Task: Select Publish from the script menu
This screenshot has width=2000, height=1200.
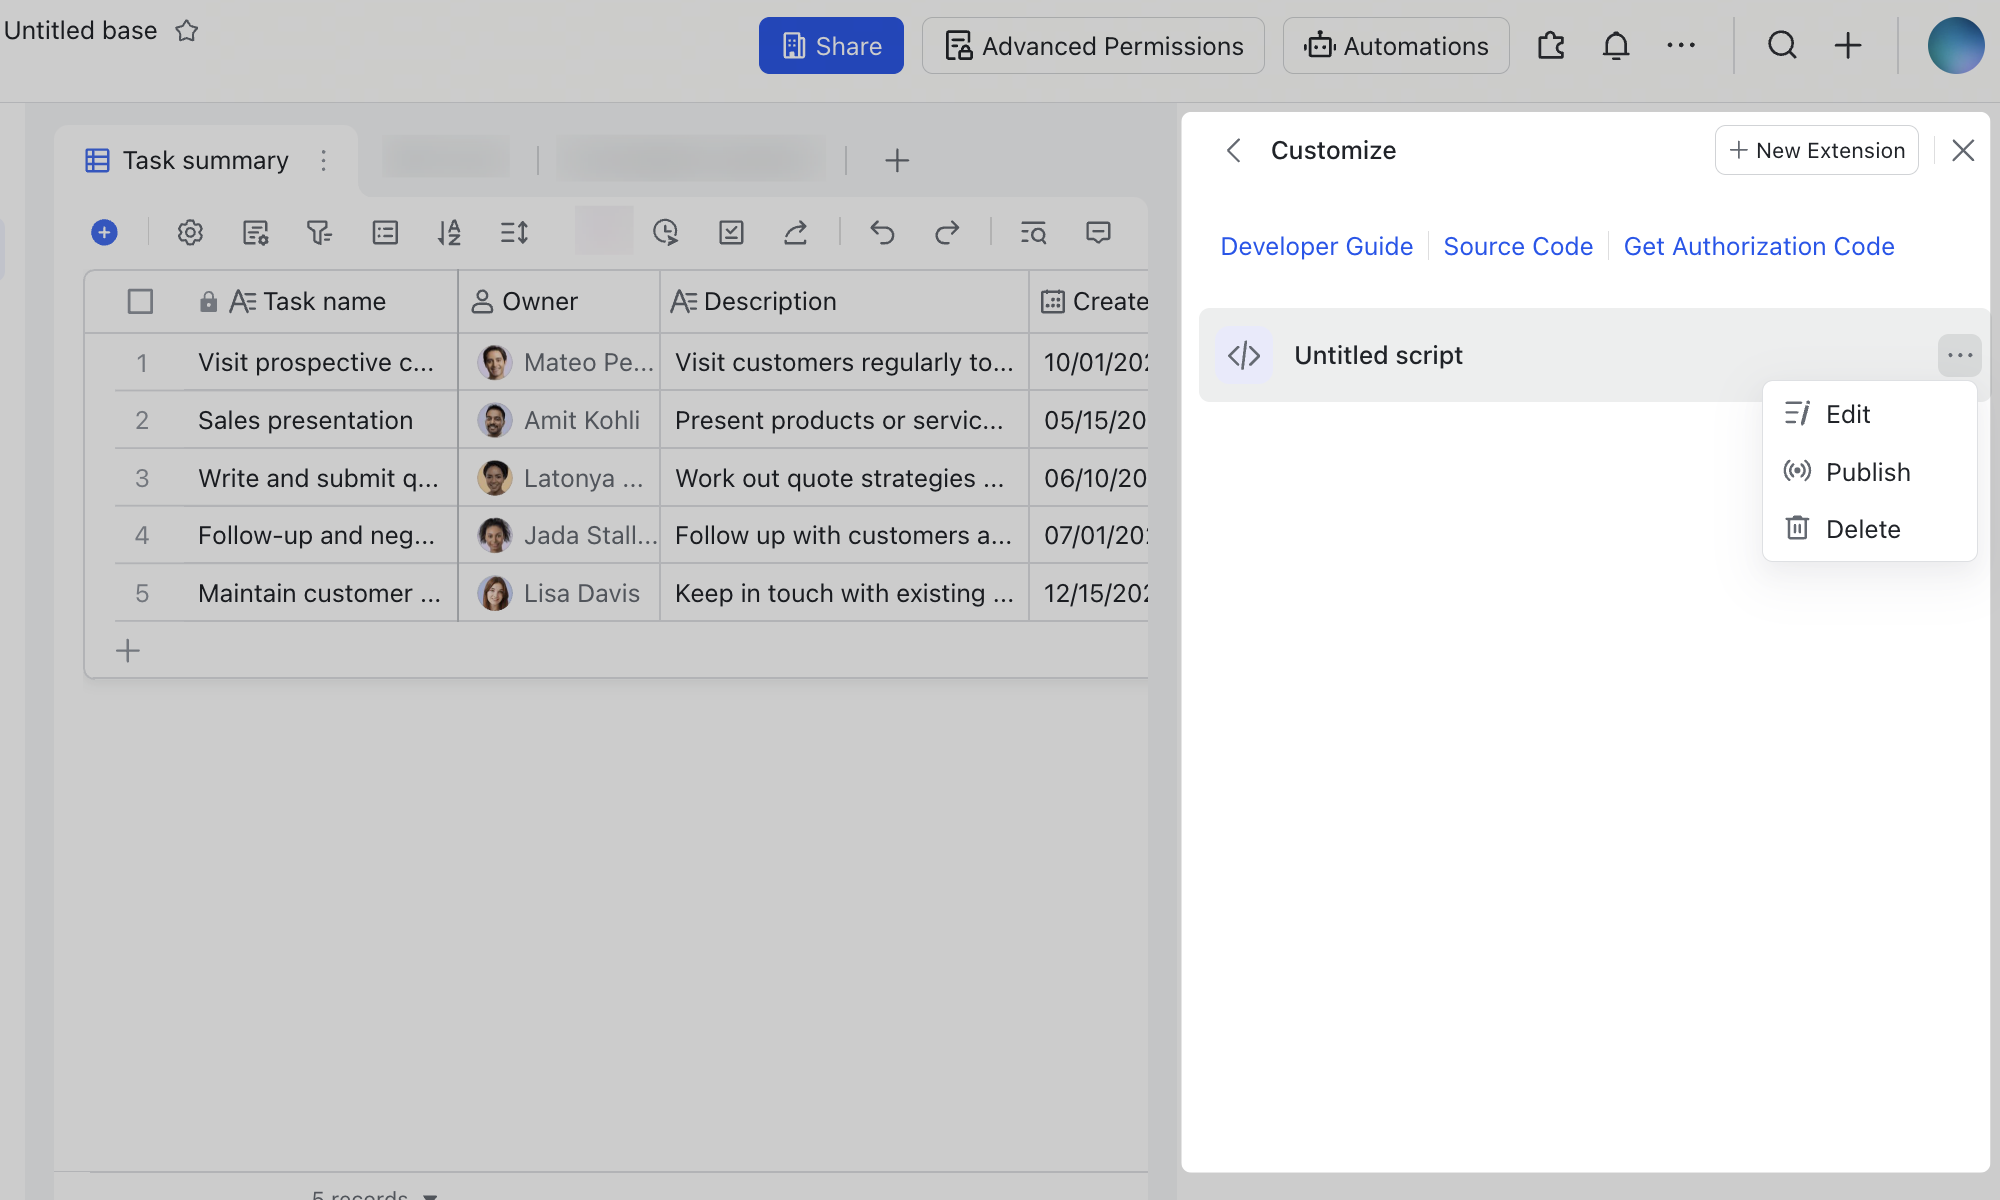Action: pos(1867,472)
